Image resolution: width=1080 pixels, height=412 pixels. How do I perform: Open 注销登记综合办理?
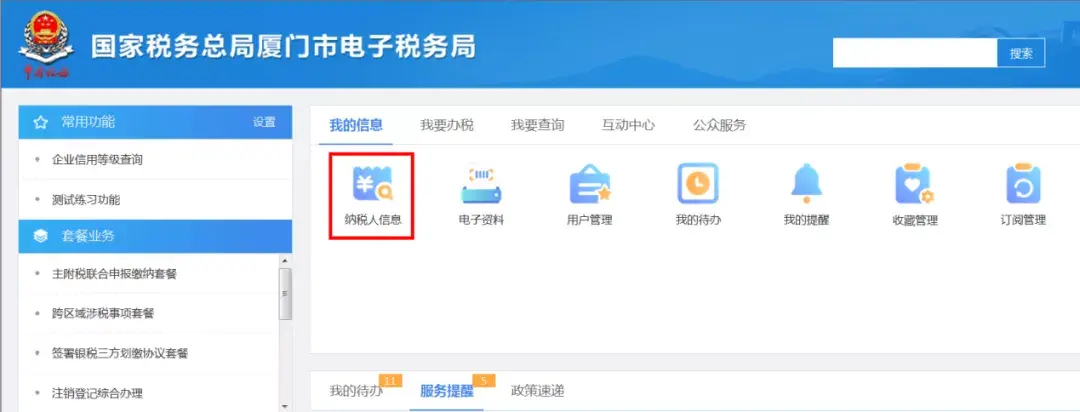(x=98, y=393)
